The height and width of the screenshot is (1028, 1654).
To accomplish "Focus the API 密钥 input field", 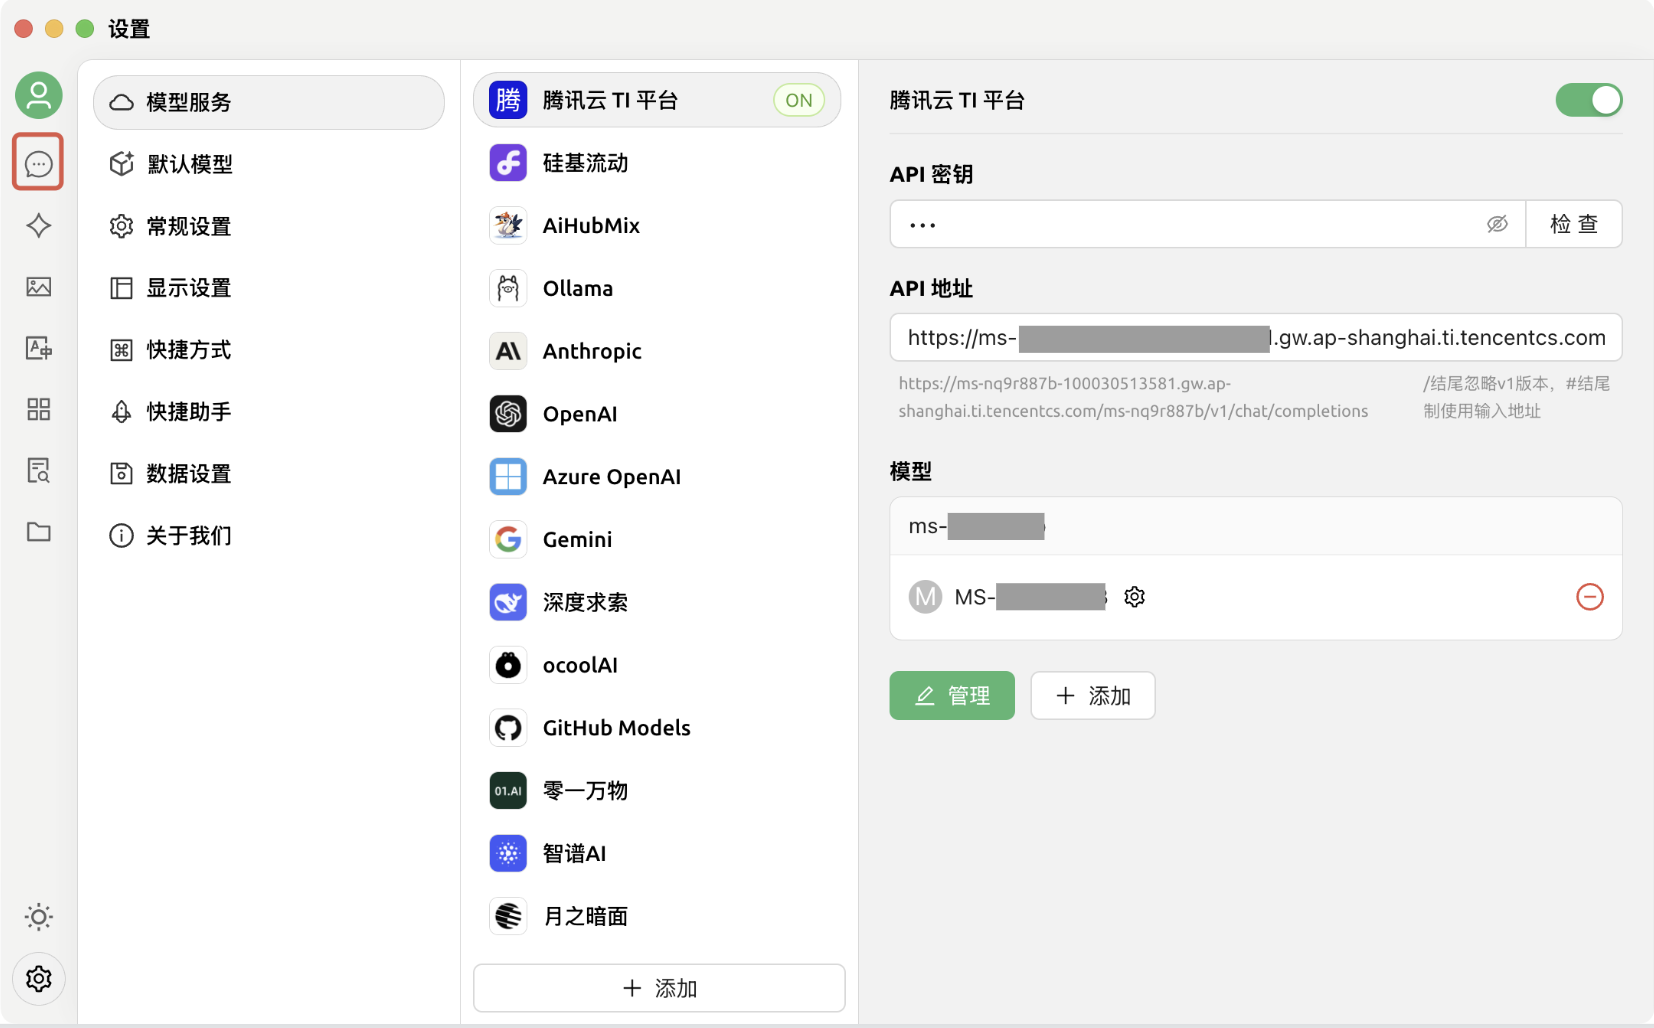I will 1208,224.
